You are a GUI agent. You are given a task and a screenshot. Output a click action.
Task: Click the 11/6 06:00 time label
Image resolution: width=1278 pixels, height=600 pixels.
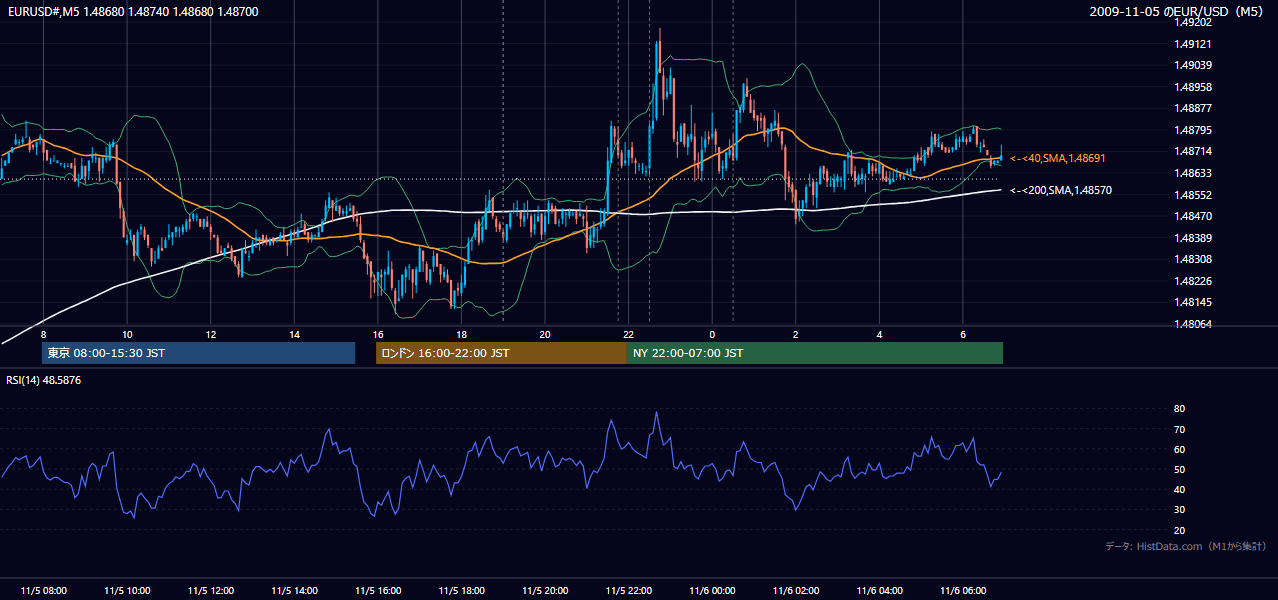coord(963,591)
